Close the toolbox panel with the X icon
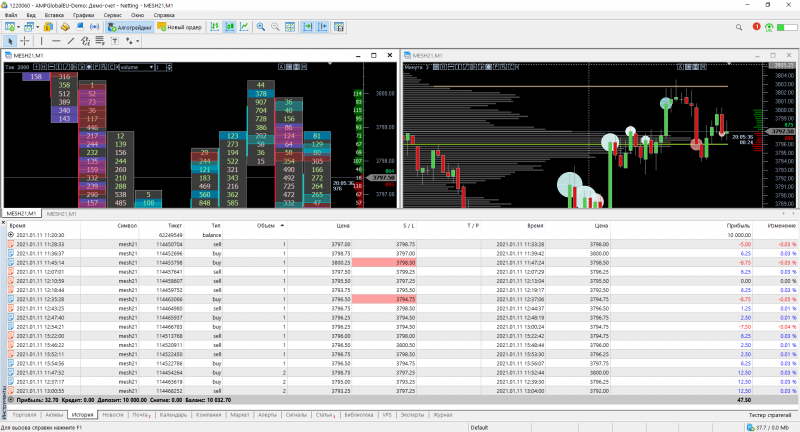 pyautogui.click(x=3, y=222)
